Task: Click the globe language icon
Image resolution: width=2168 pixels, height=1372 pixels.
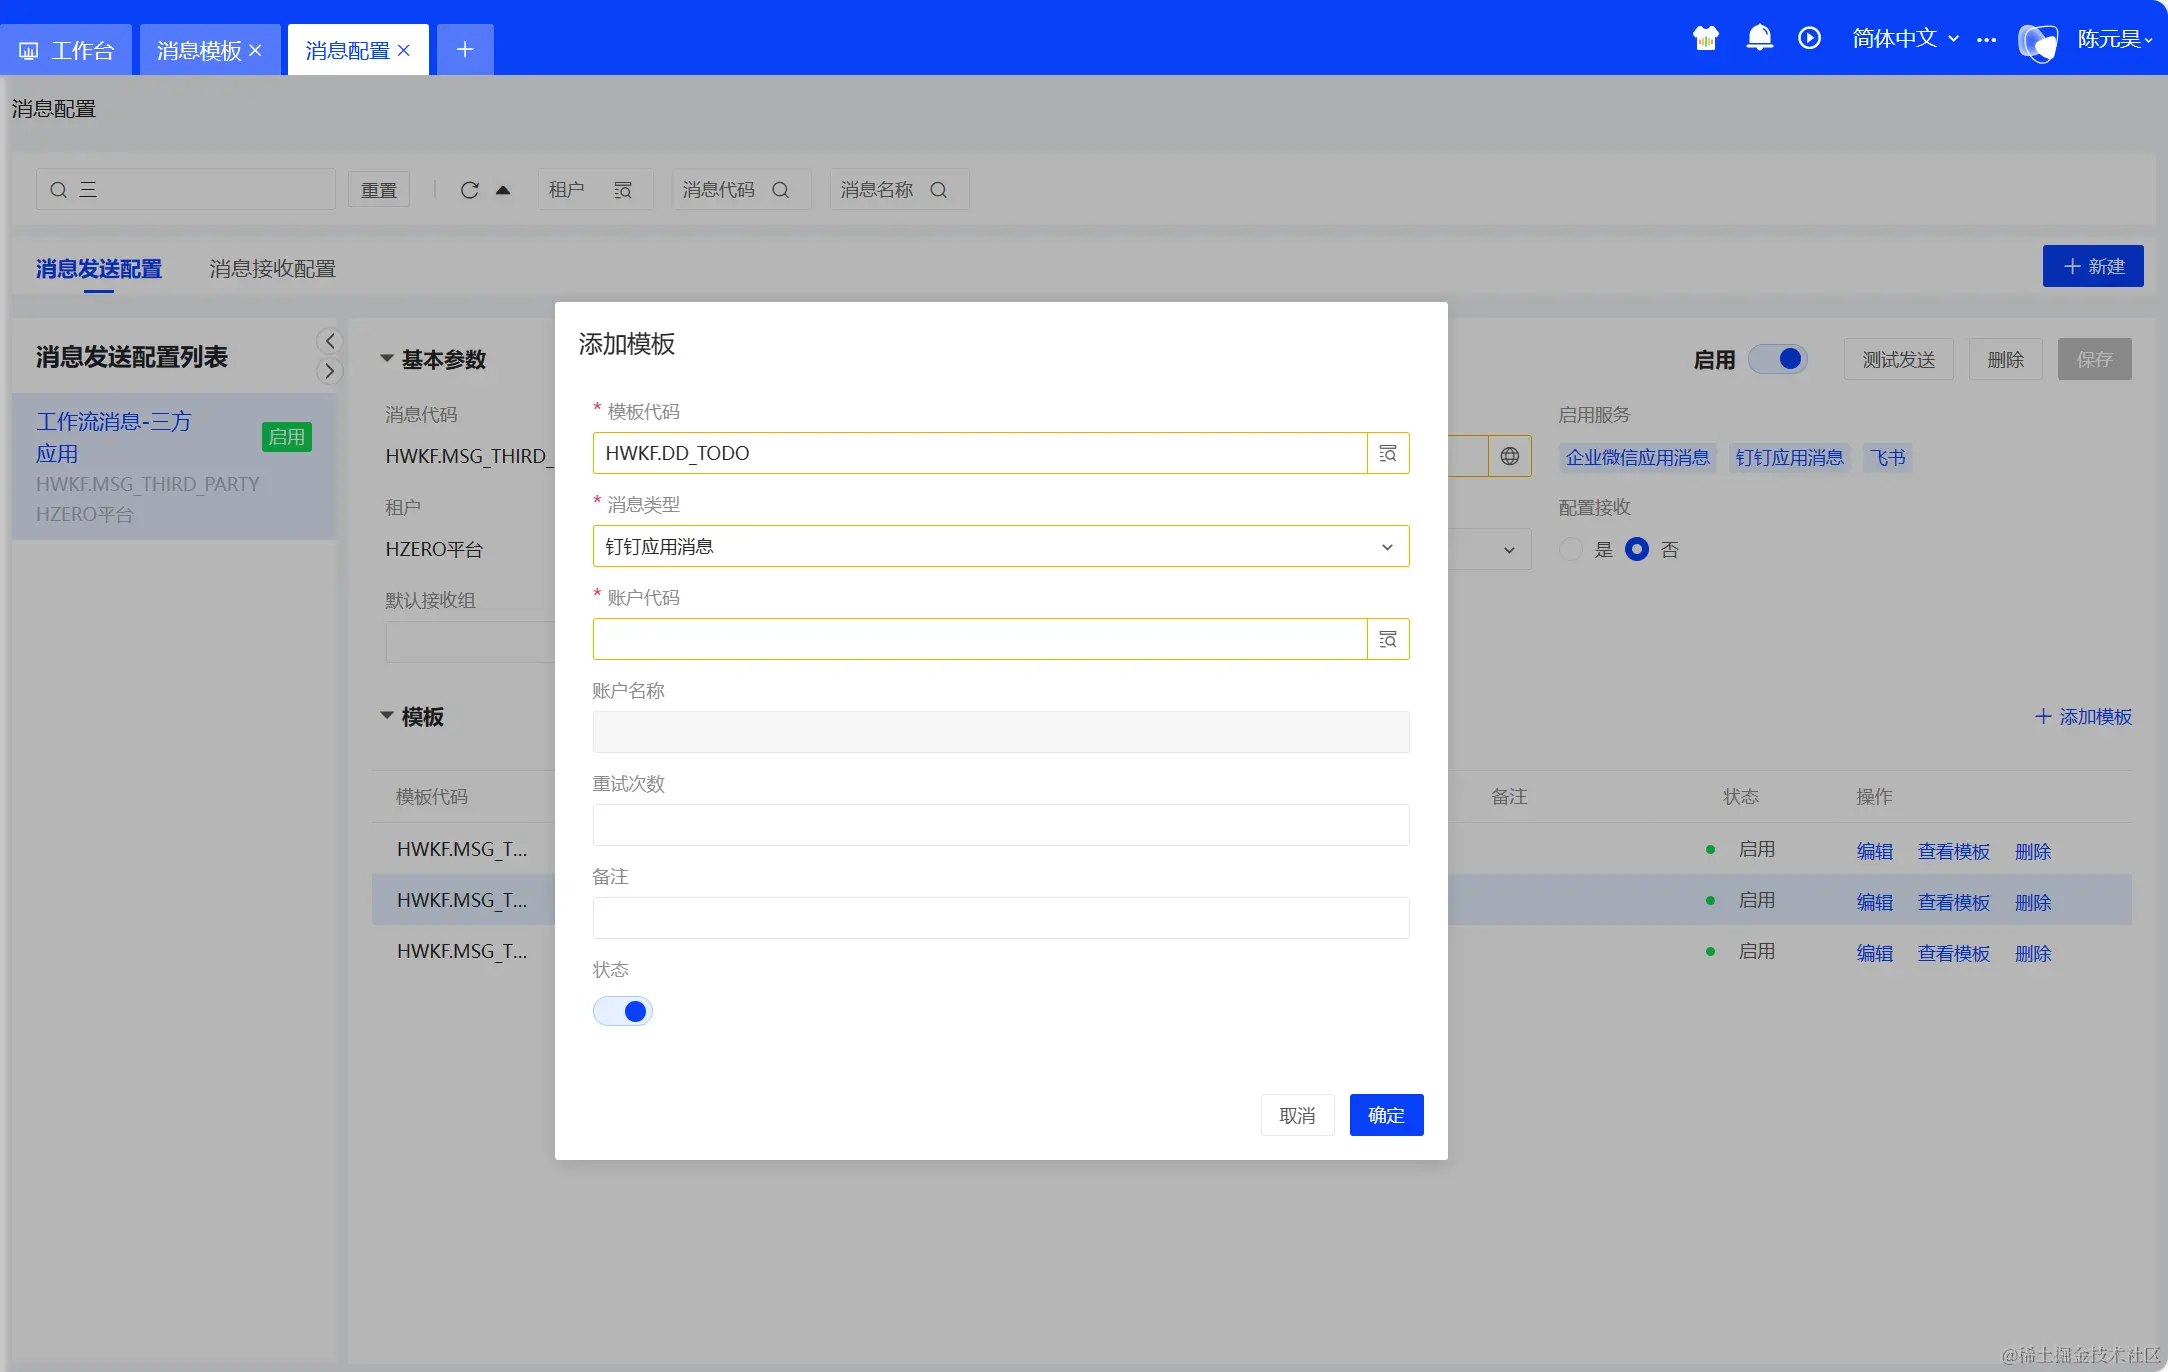Action: point(1509,457)
